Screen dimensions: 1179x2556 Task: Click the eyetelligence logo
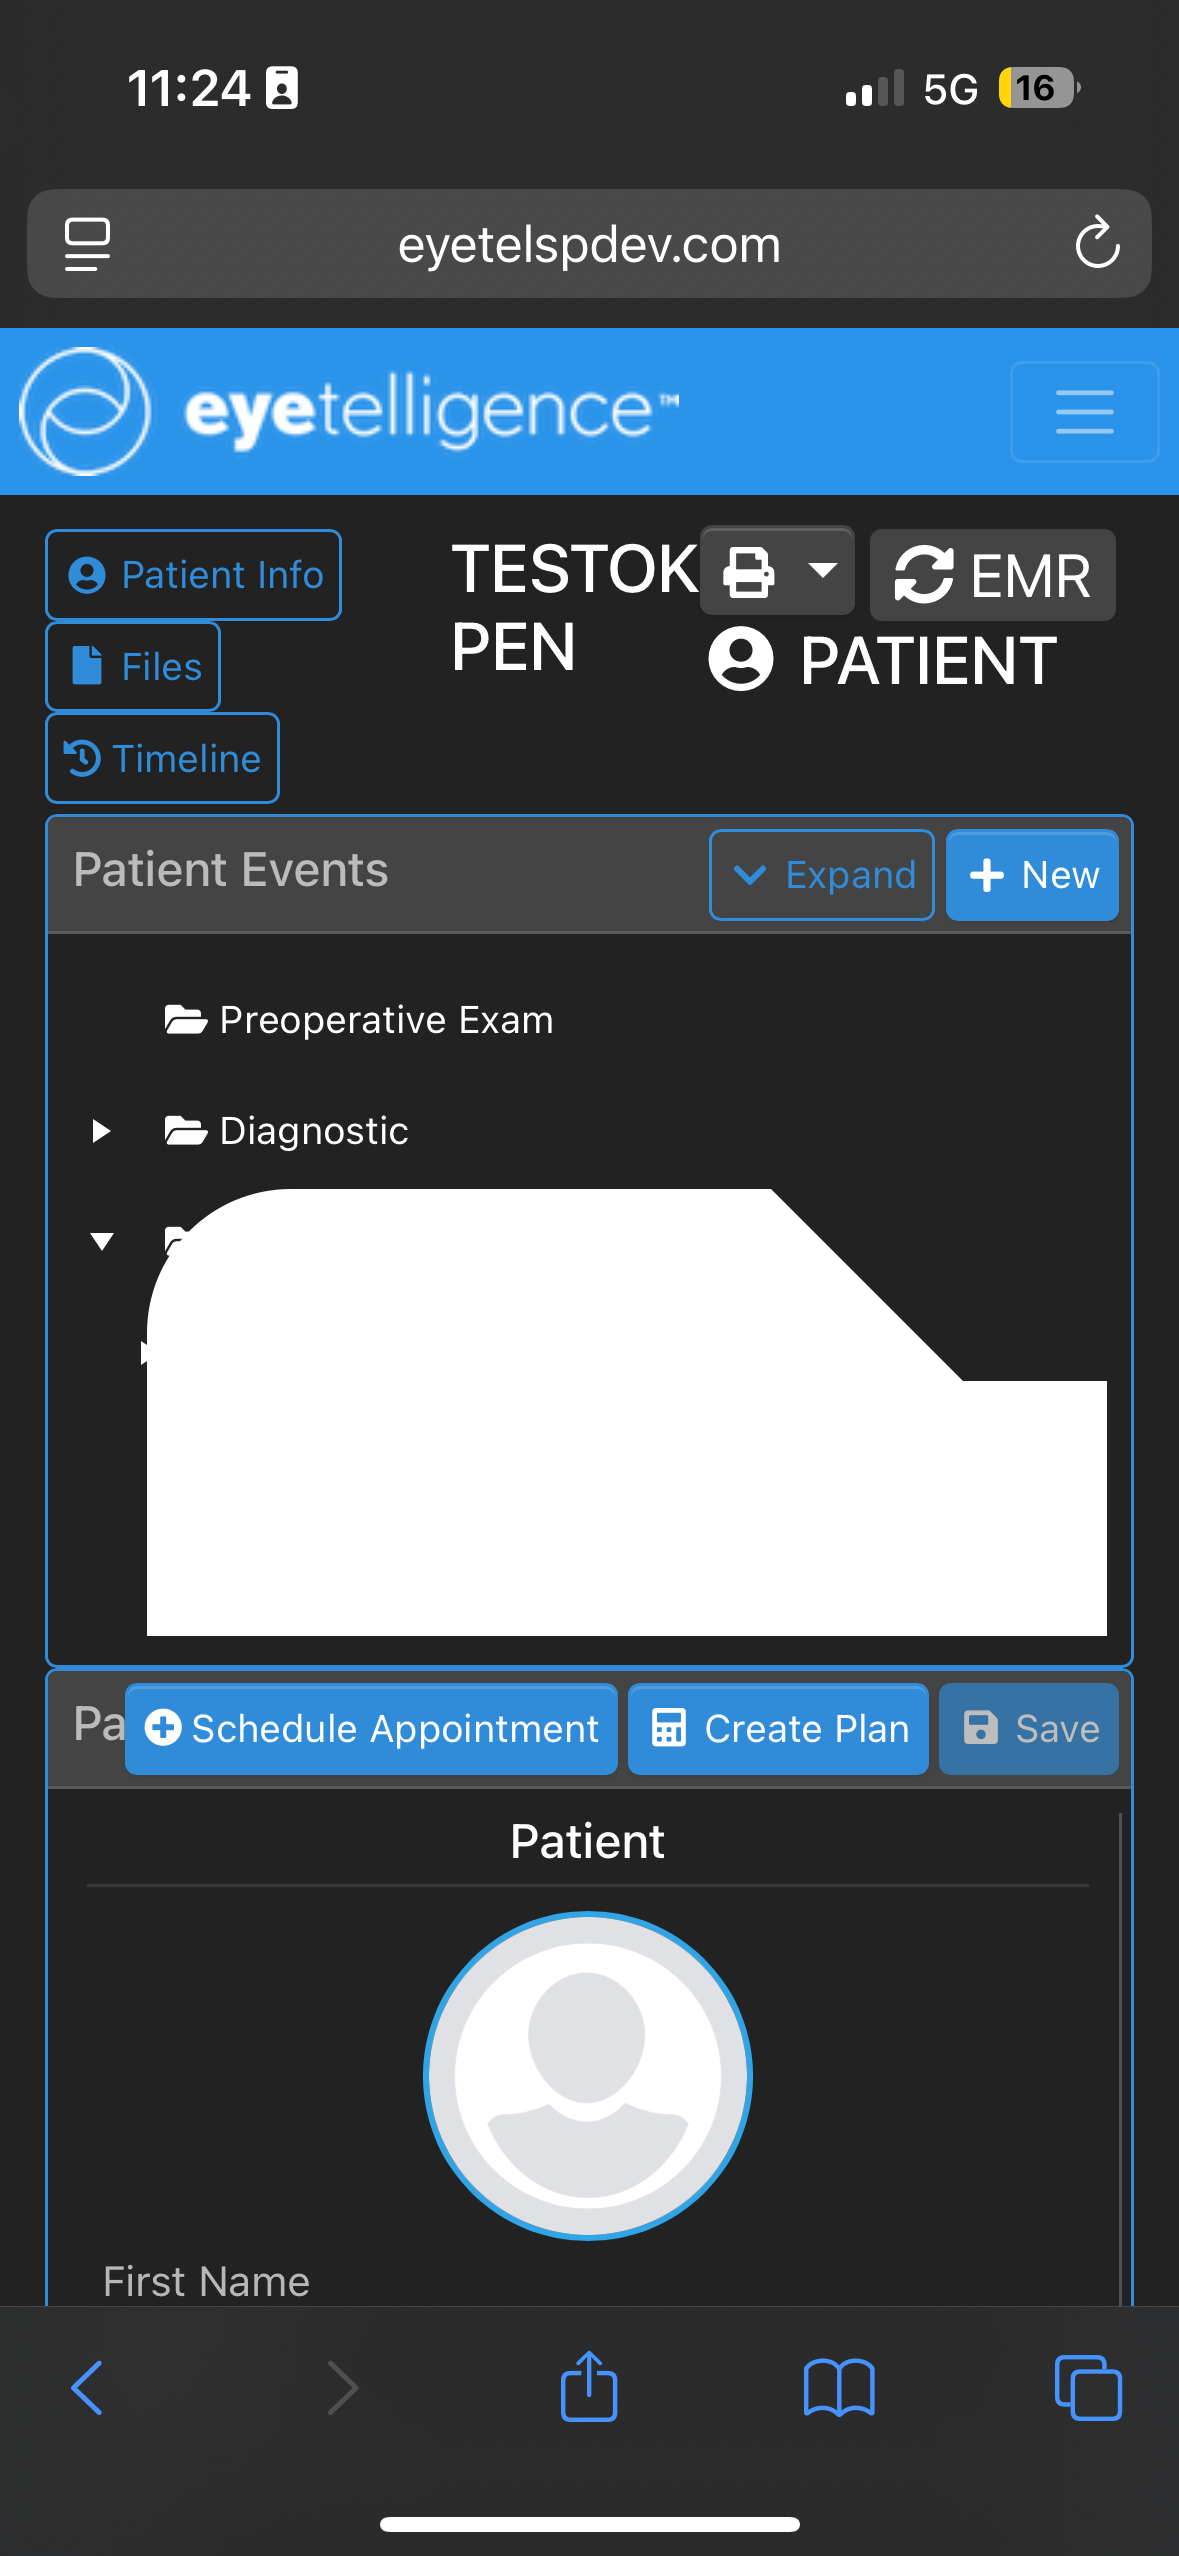pos(350,411)
